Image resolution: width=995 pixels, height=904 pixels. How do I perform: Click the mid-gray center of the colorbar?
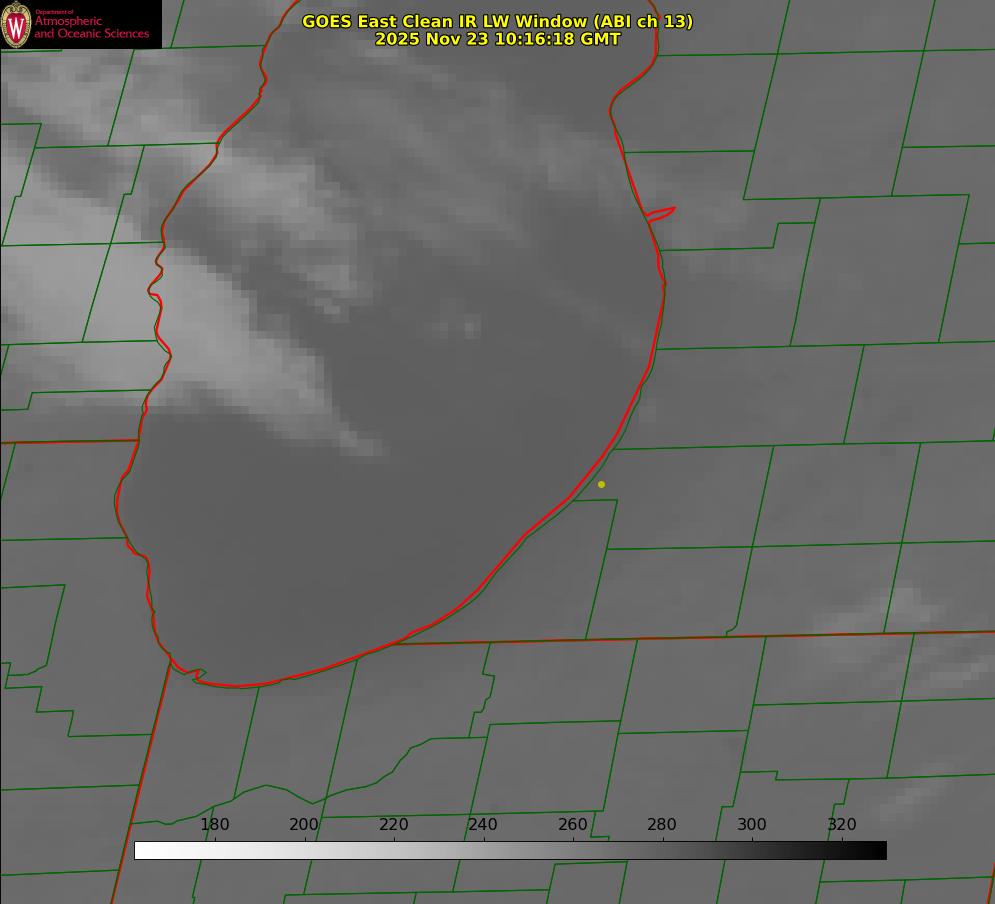point(510,850)
